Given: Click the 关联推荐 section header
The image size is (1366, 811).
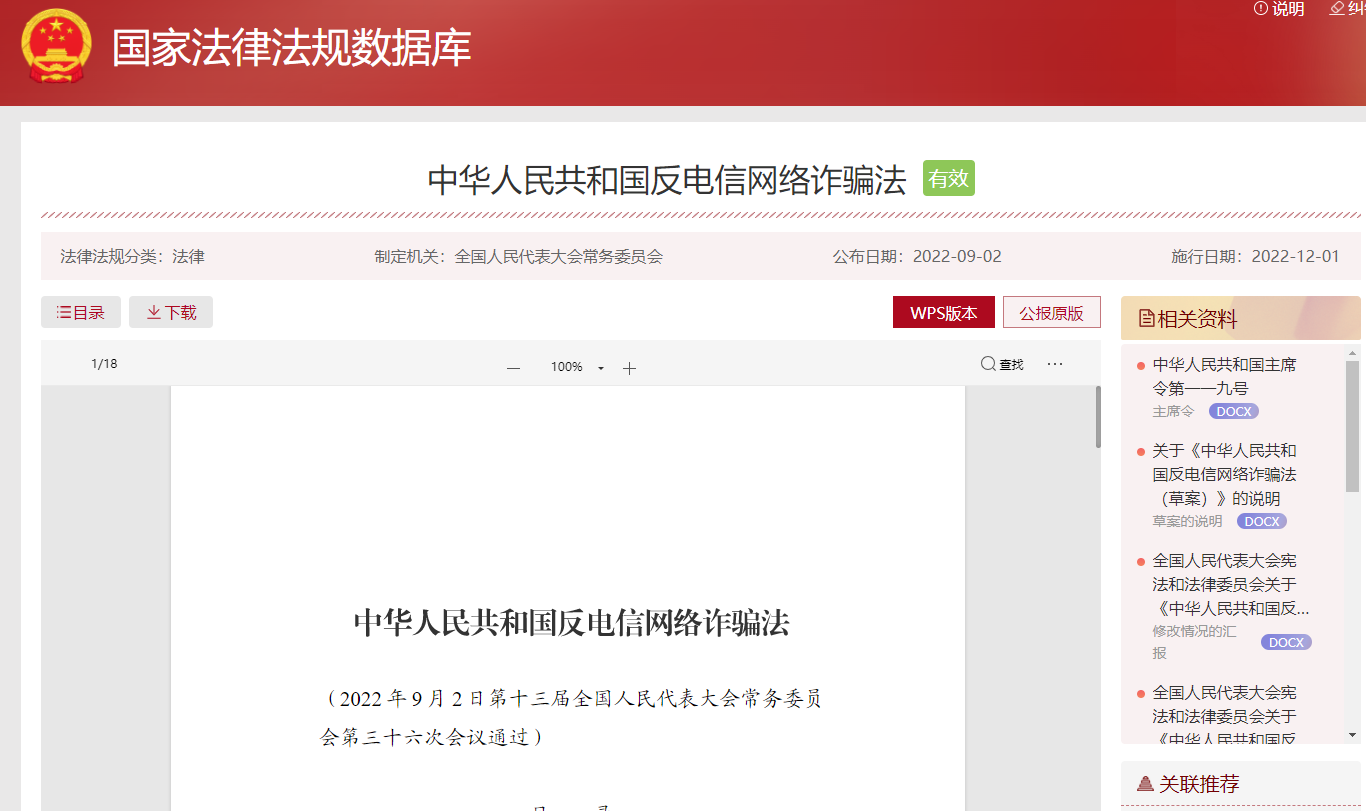Looking at the screenshot, I should pyautogui.click(x=1198, y=784).
